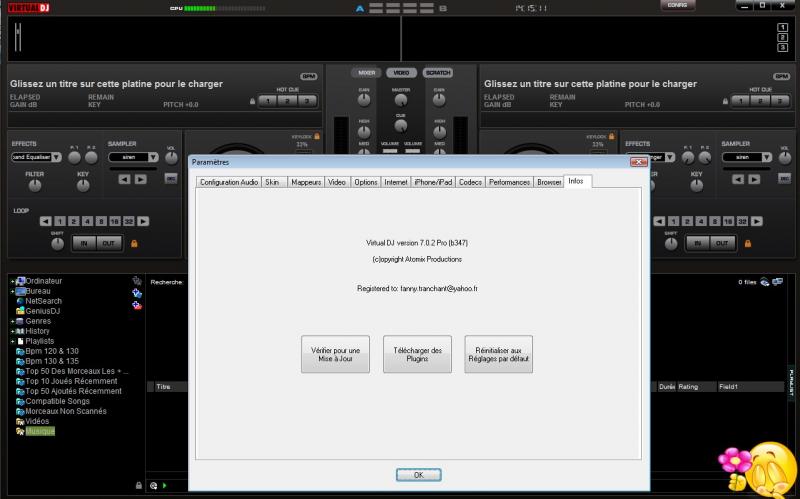Open the left effects selection dropdown
This screenshot has height=499, width=800.
click(56, 157)
